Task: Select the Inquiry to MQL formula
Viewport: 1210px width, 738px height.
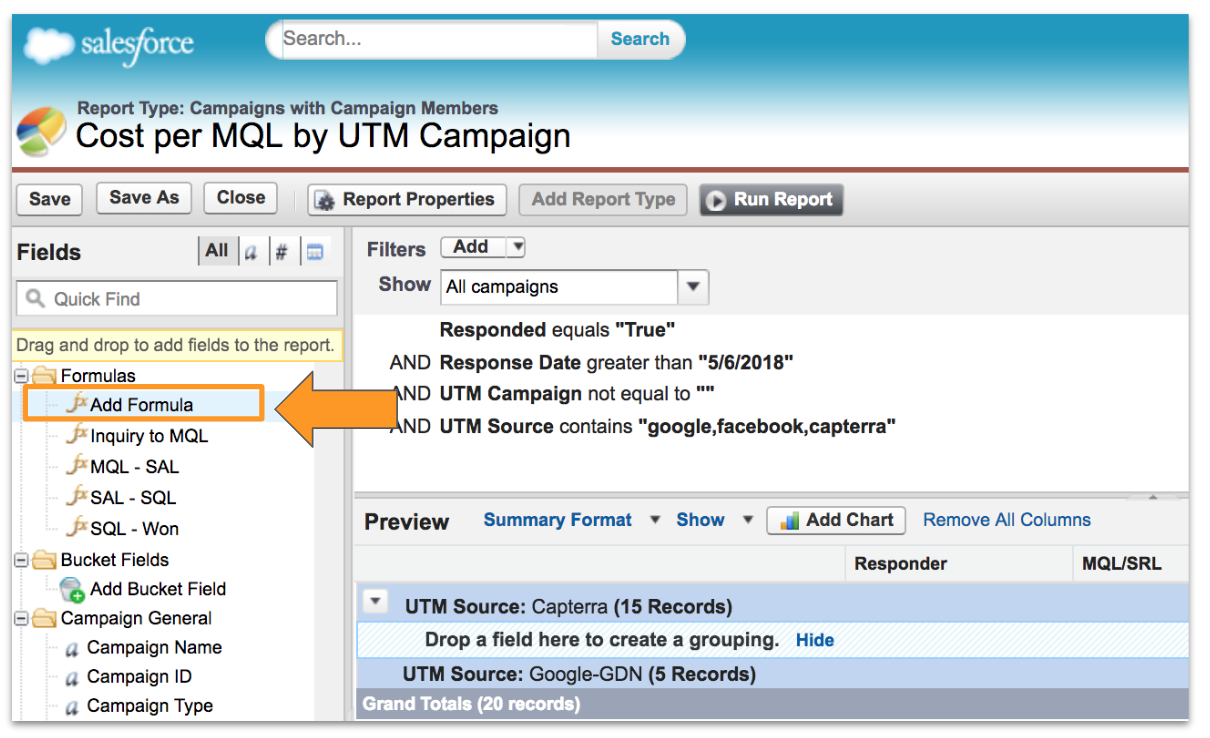Action: click(x=149, y=436)
